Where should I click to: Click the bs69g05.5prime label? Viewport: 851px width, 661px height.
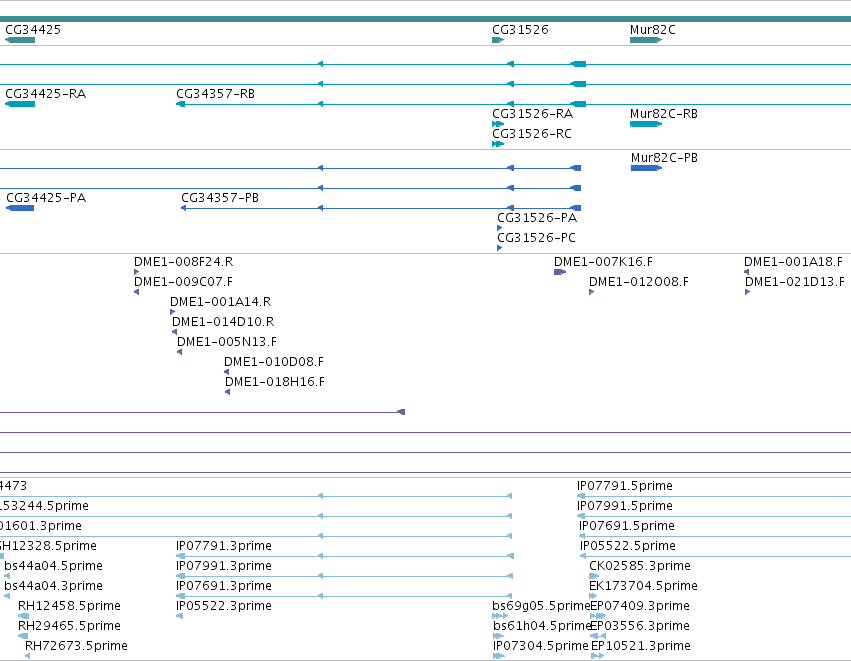pyautogui.click(x=541, y=606)
